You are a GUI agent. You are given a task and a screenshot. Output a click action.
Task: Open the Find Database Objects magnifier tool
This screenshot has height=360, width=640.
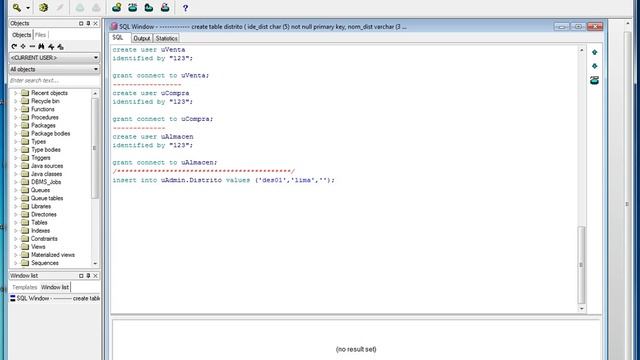point(17,7)
